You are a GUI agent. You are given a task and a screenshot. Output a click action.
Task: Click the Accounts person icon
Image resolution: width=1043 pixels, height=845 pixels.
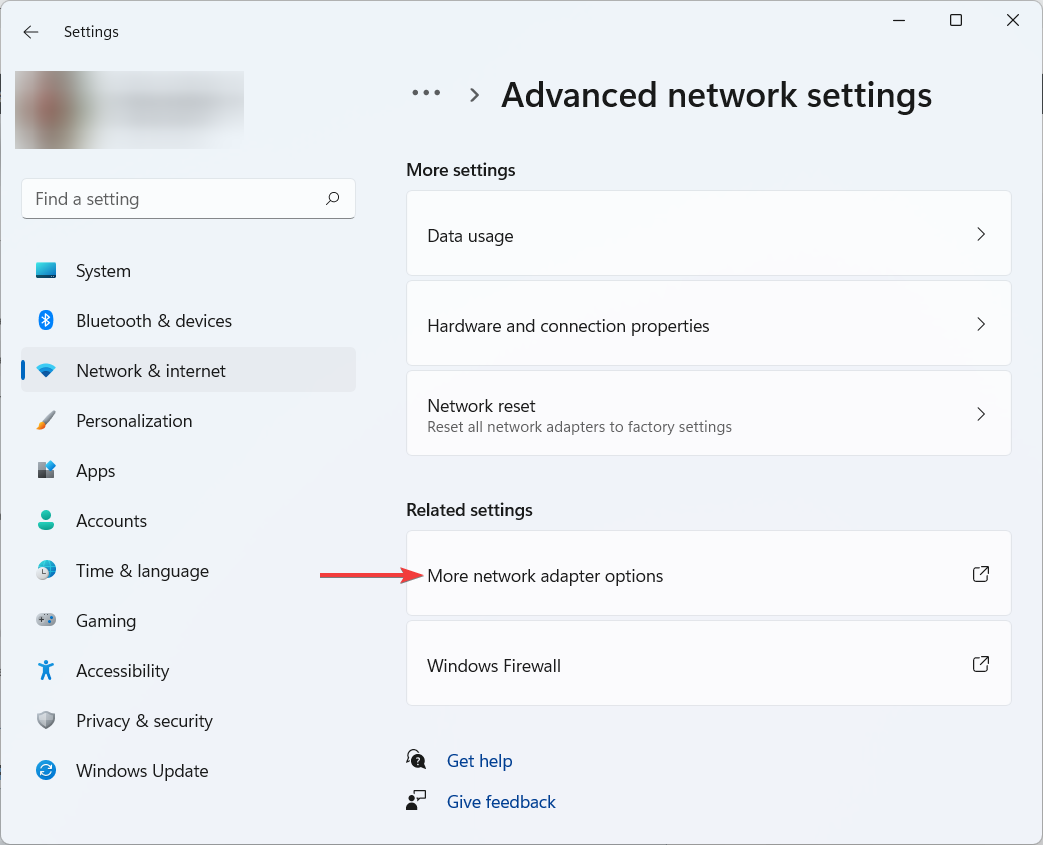[46, 521]
